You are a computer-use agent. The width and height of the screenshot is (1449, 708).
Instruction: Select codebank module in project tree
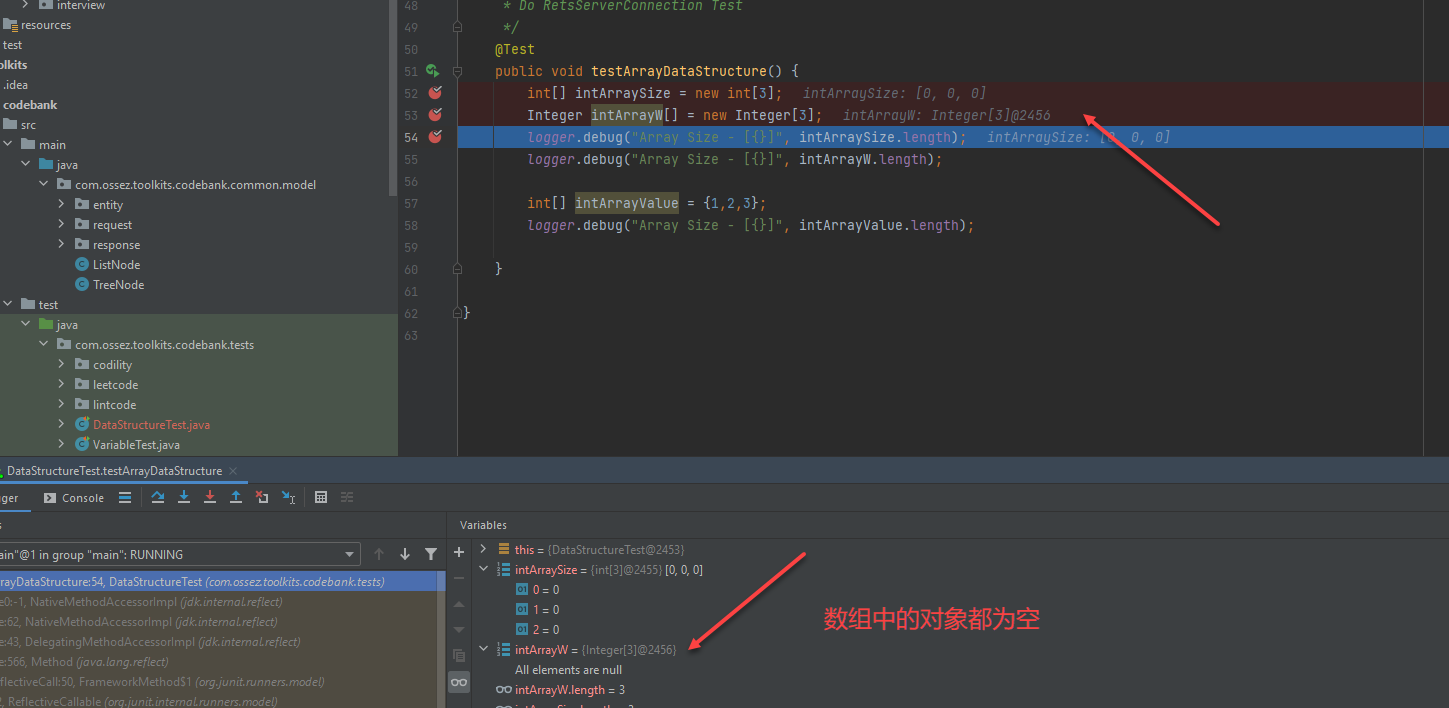click(30, 105)
